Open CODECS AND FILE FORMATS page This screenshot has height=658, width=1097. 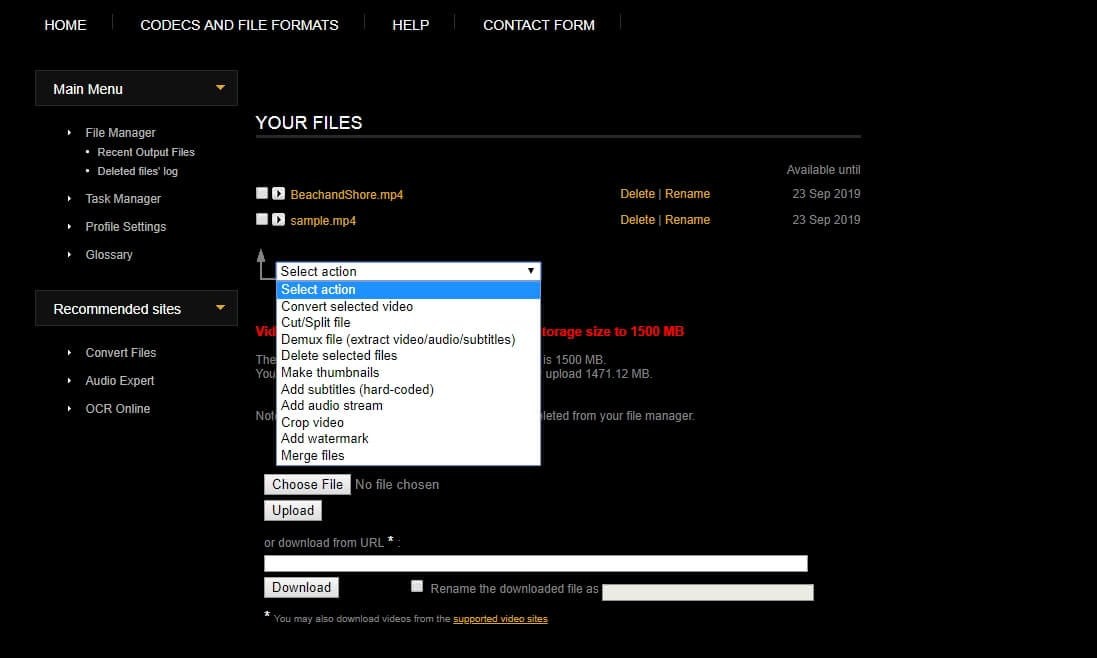(x=239, y=25)
